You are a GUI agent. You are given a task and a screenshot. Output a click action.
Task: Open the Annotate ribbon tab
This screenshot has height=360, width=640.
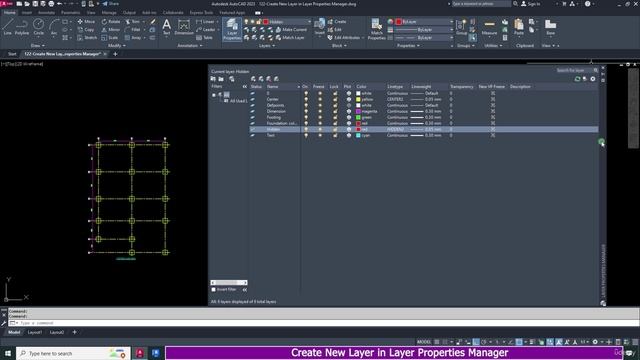[x=46, y=13]
